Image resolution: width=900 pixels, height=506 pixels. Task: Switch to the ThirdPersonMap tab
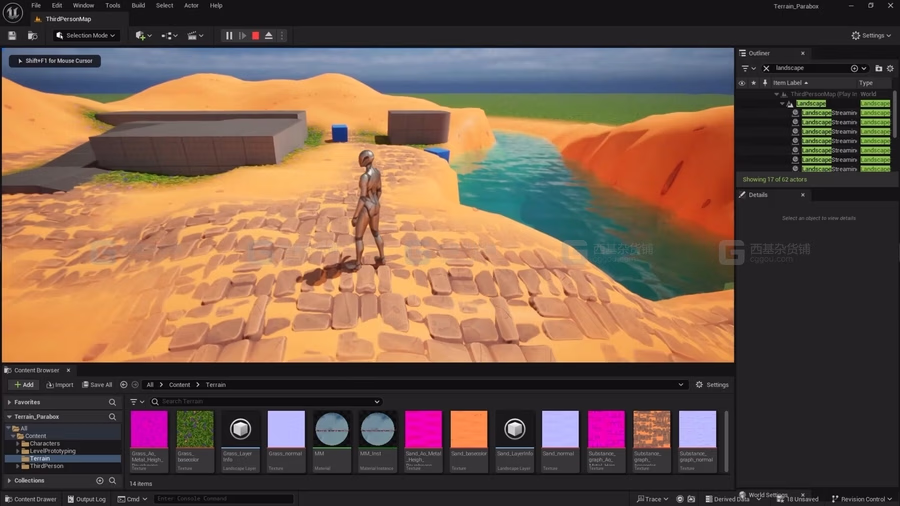[x=68, y=19]
